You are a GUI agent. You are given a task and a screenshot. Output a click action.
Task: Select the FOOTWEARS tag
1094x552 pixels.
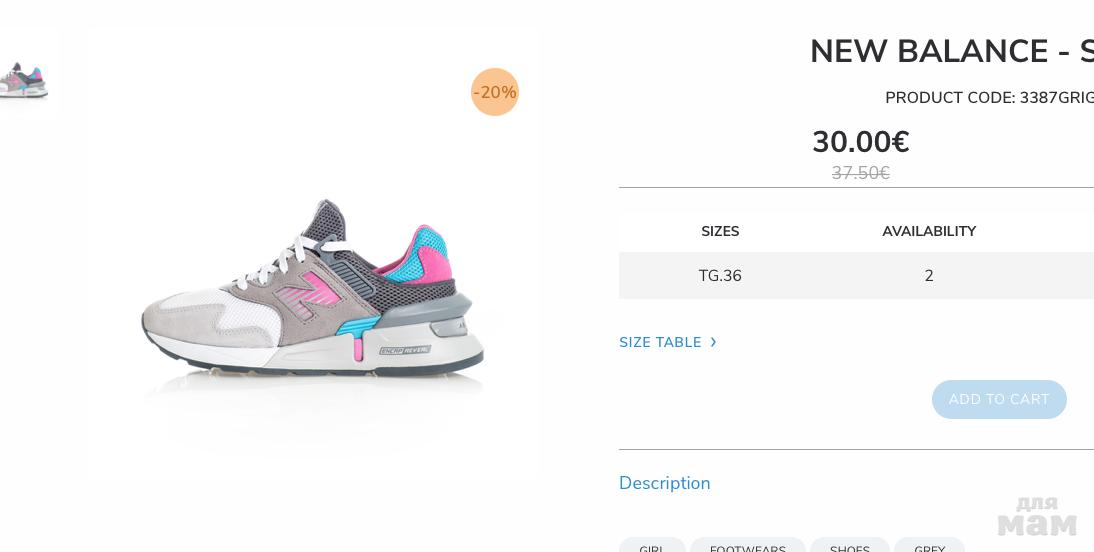coord(748,547)
